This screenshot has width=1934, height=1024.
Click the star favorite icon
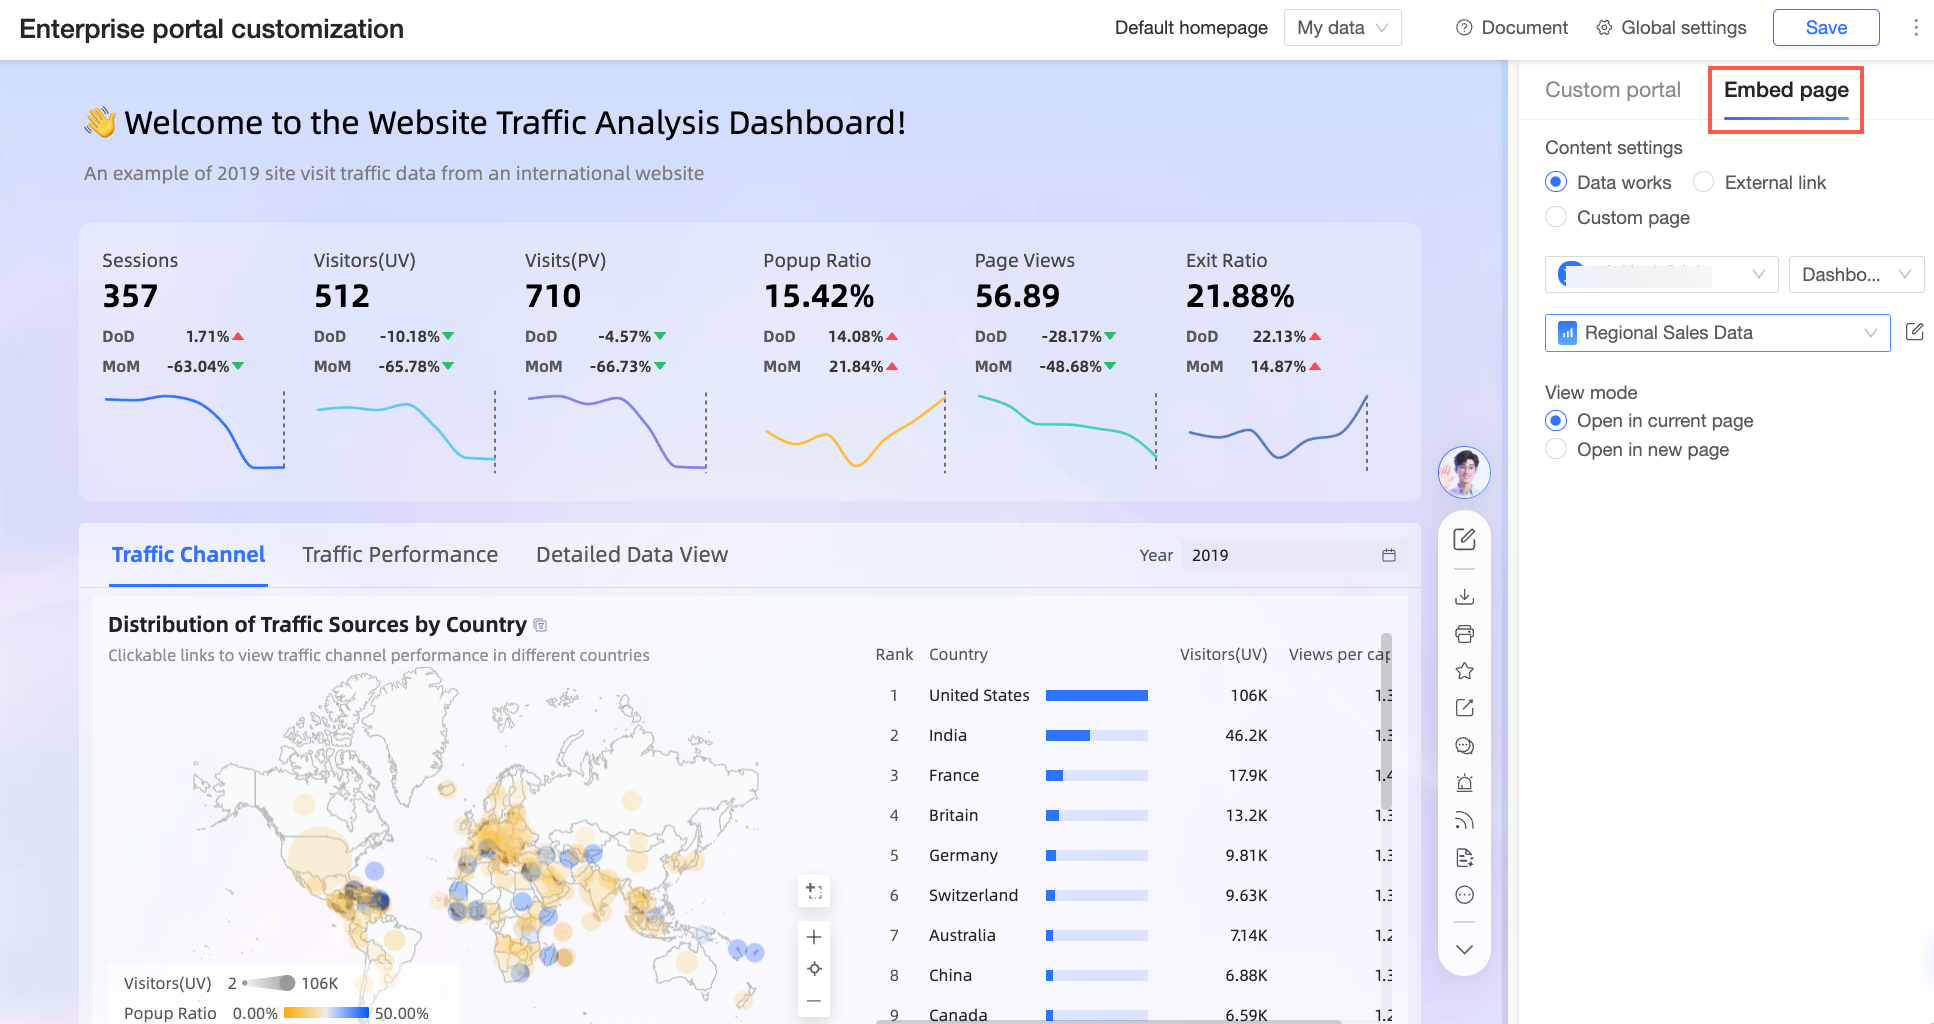tap(1464, 671)
